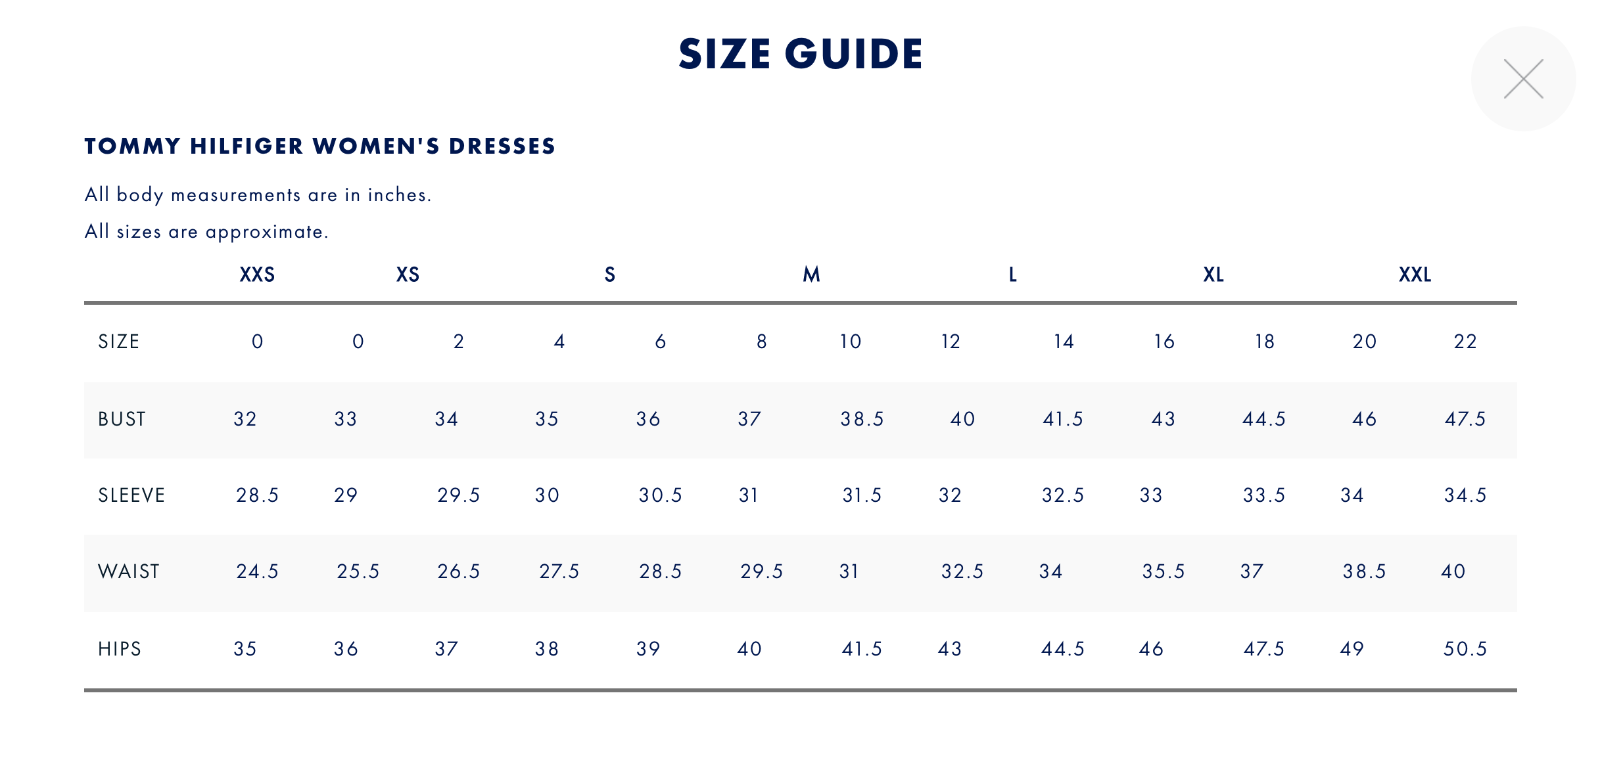Click the SIZE row label

click(x=119, y=342)
